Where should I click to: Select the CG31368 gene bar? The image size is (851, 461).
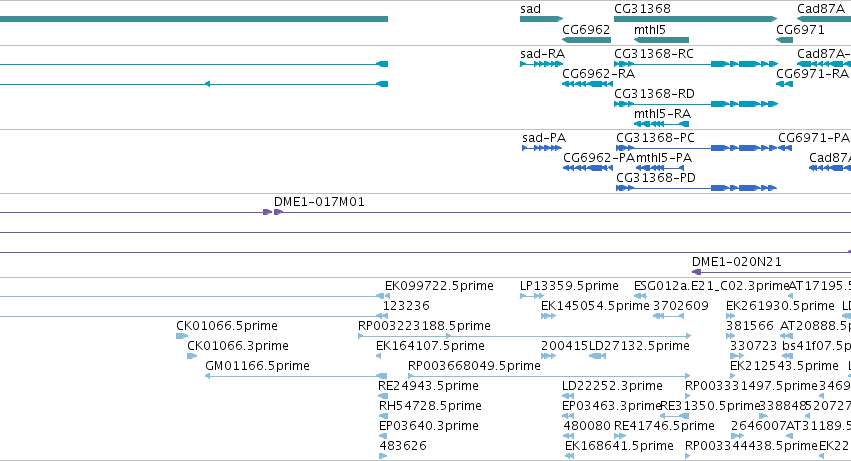(x=695, y=19)
